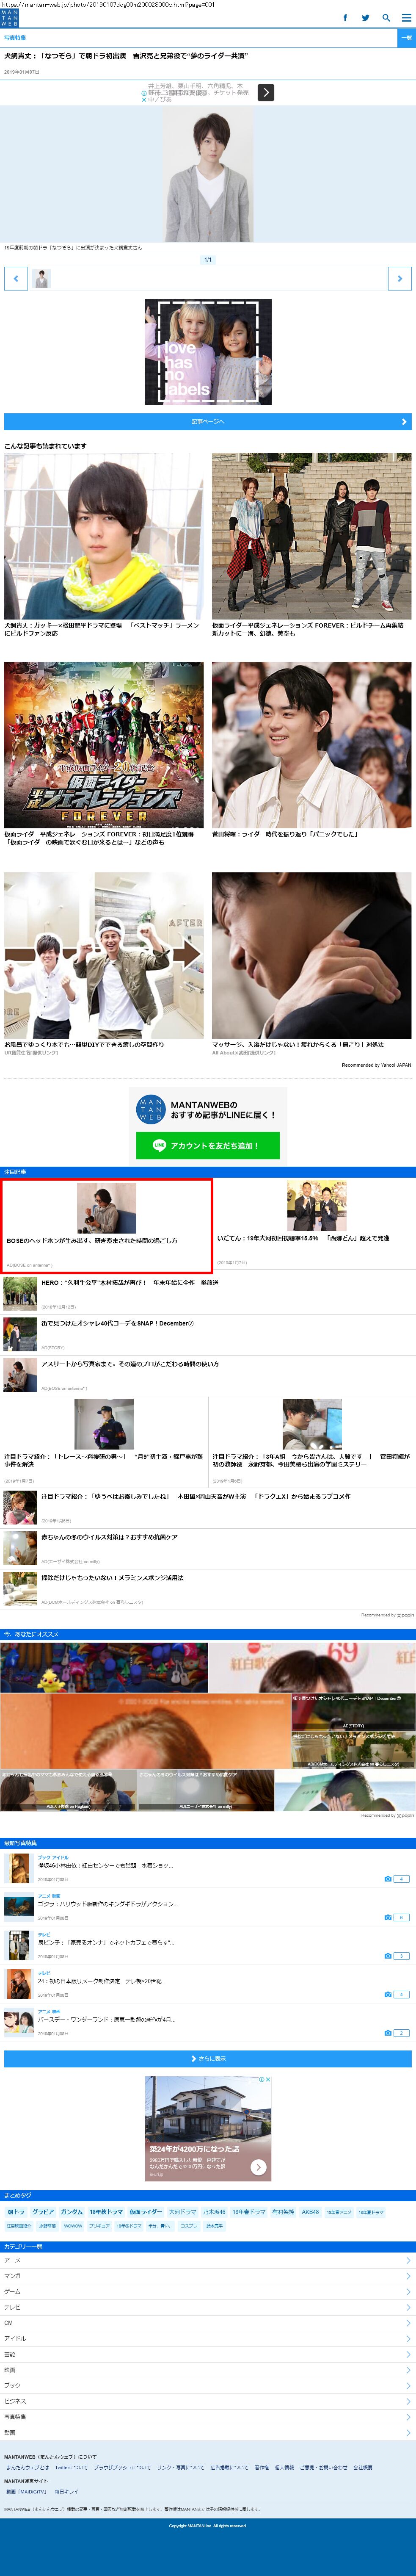This screenshot has width=416, height=2576.
Task: Expand the ブック category row
Action: point(208,2385)
